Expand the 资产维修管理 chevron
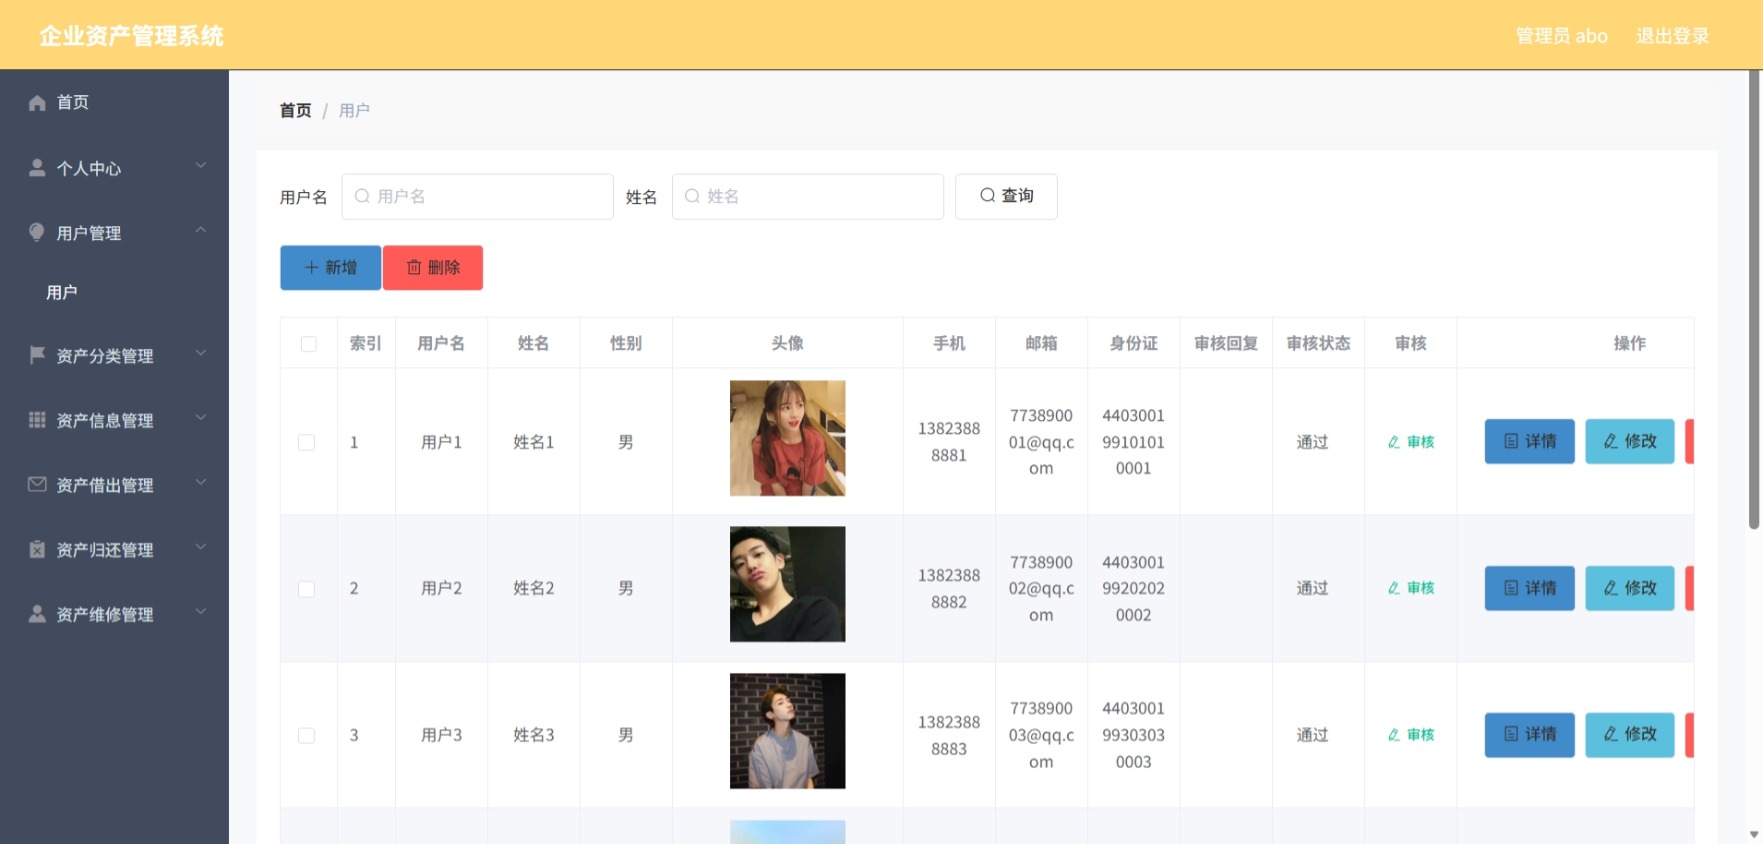The width and height of the screenshot is (1763, 844). 201,611
